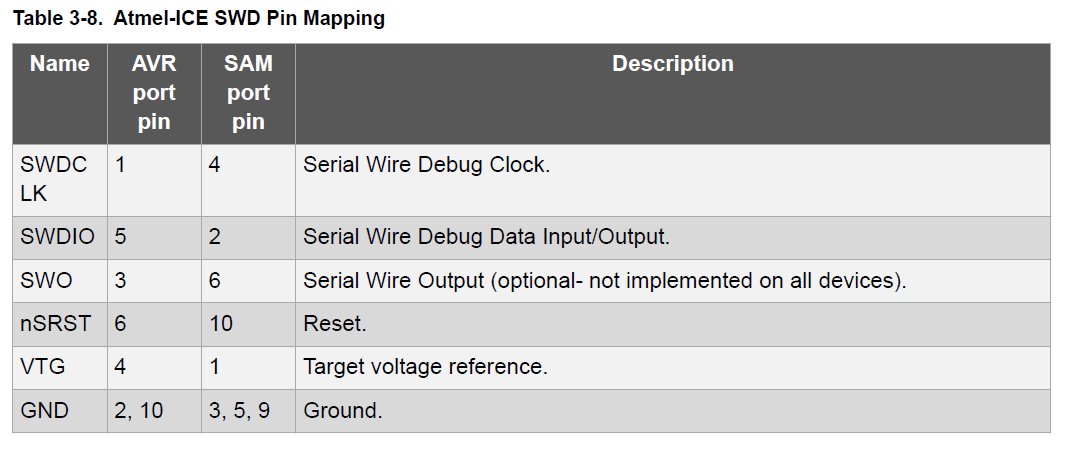Select the VTG name cell
The image size is (1075, 452).
tap(43, 367)
